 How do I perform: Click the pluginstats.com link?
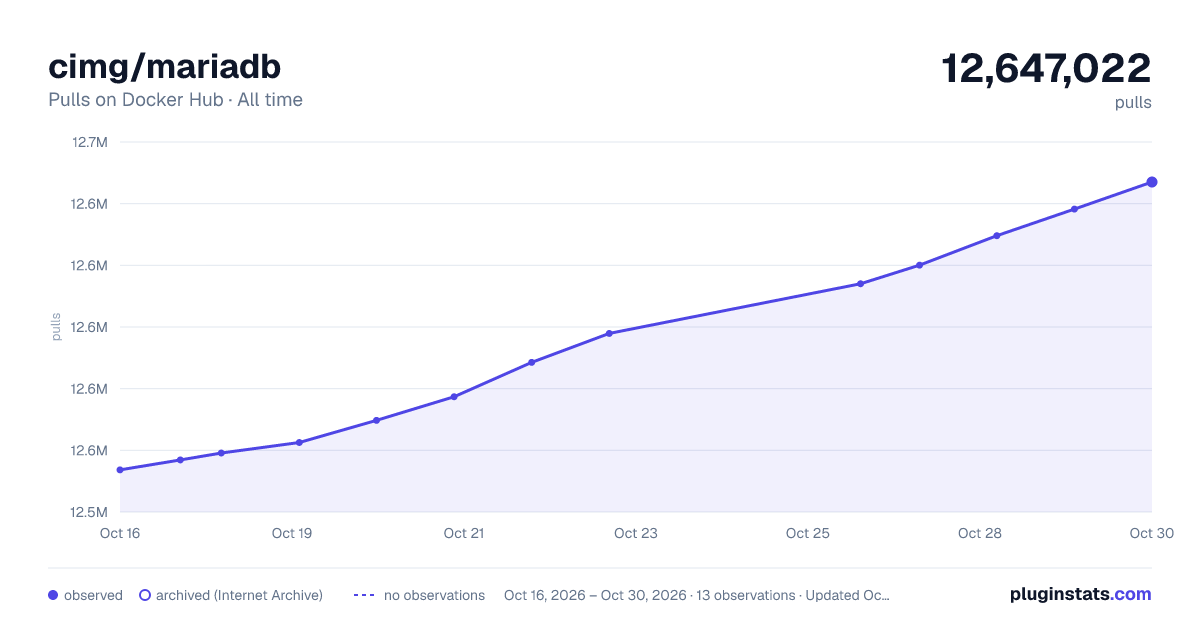pos(1080,594)
